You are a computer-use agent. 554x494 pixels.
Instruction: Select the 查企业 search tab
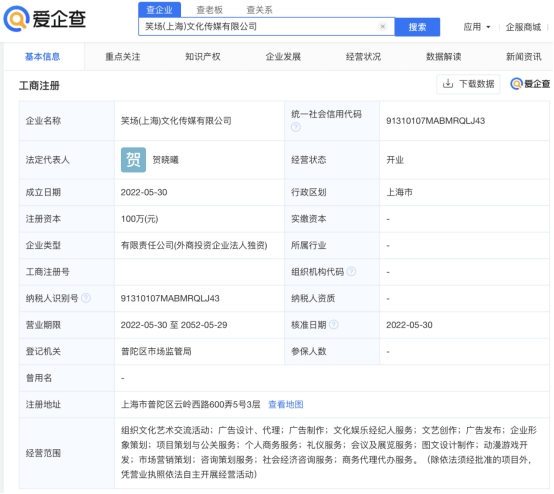pyautogui.click(x=159, y=10)
